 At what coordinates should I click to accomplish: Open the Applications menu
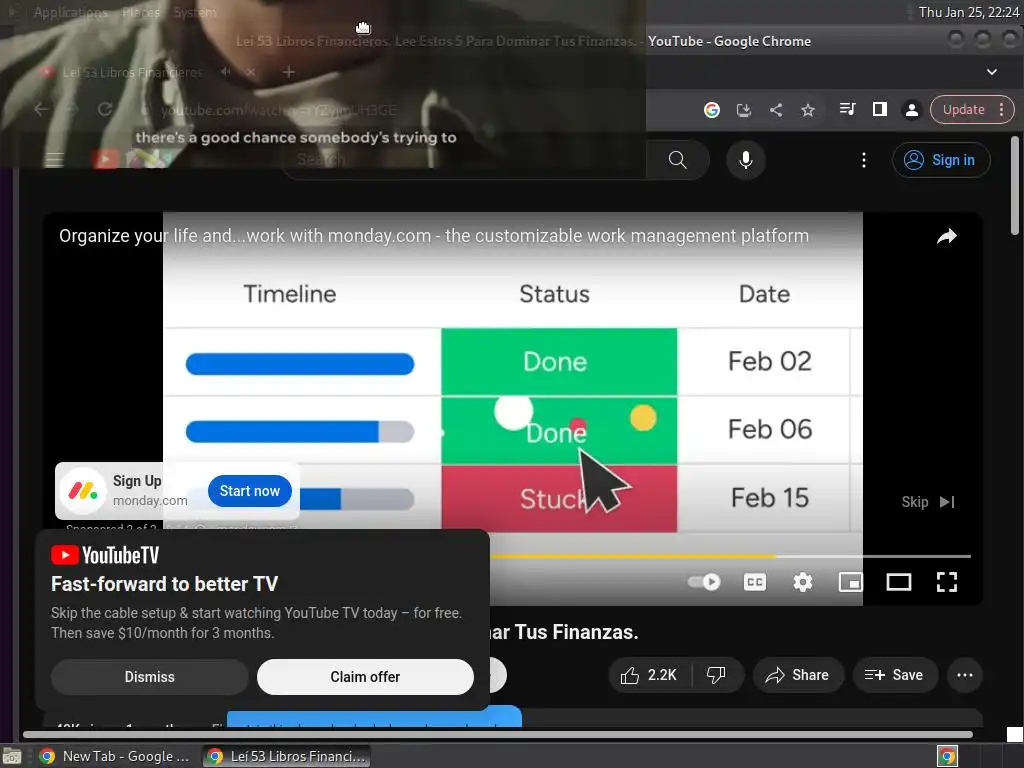point(71,12)
